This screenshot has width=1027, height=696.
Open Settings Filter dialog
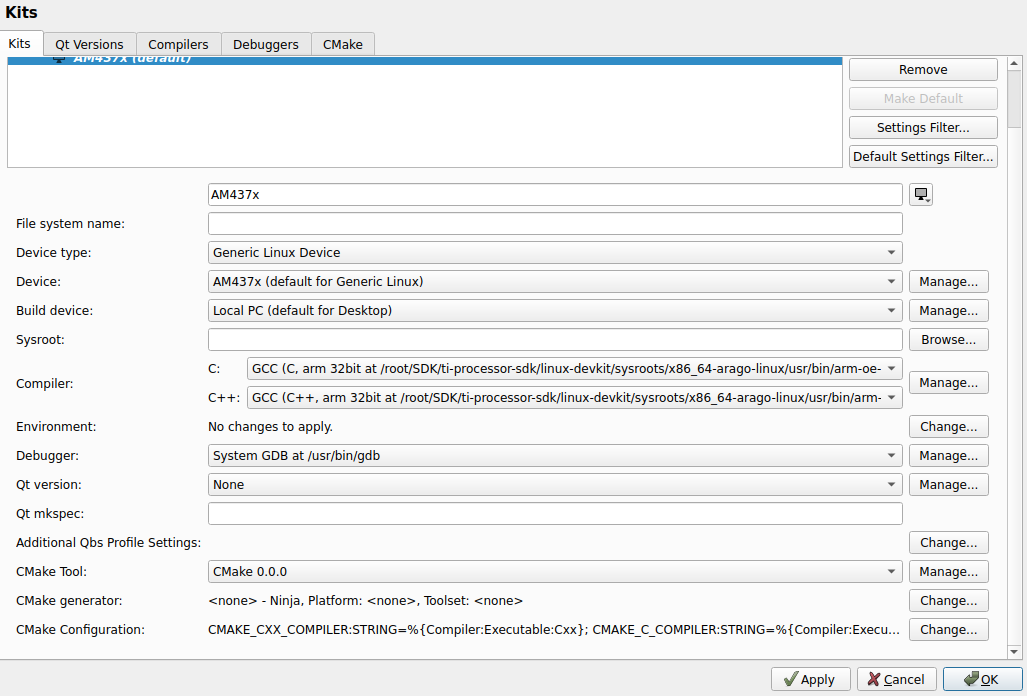922,128
